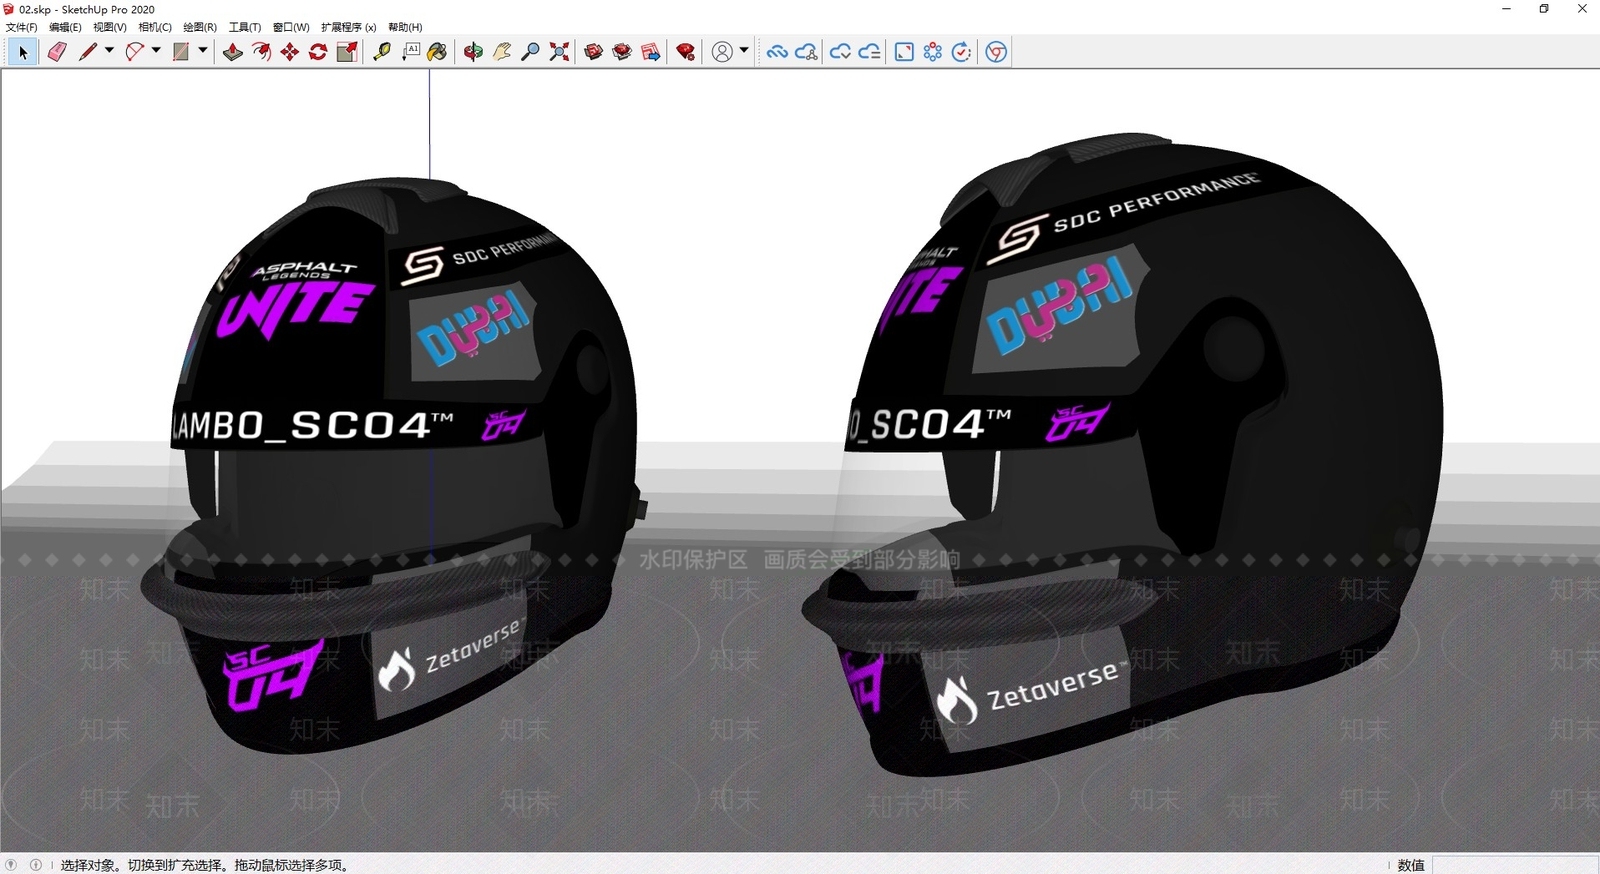Choose the Move tool with red arrows
This screenshot has height=874, width=1600.
(x=290, y=52)
